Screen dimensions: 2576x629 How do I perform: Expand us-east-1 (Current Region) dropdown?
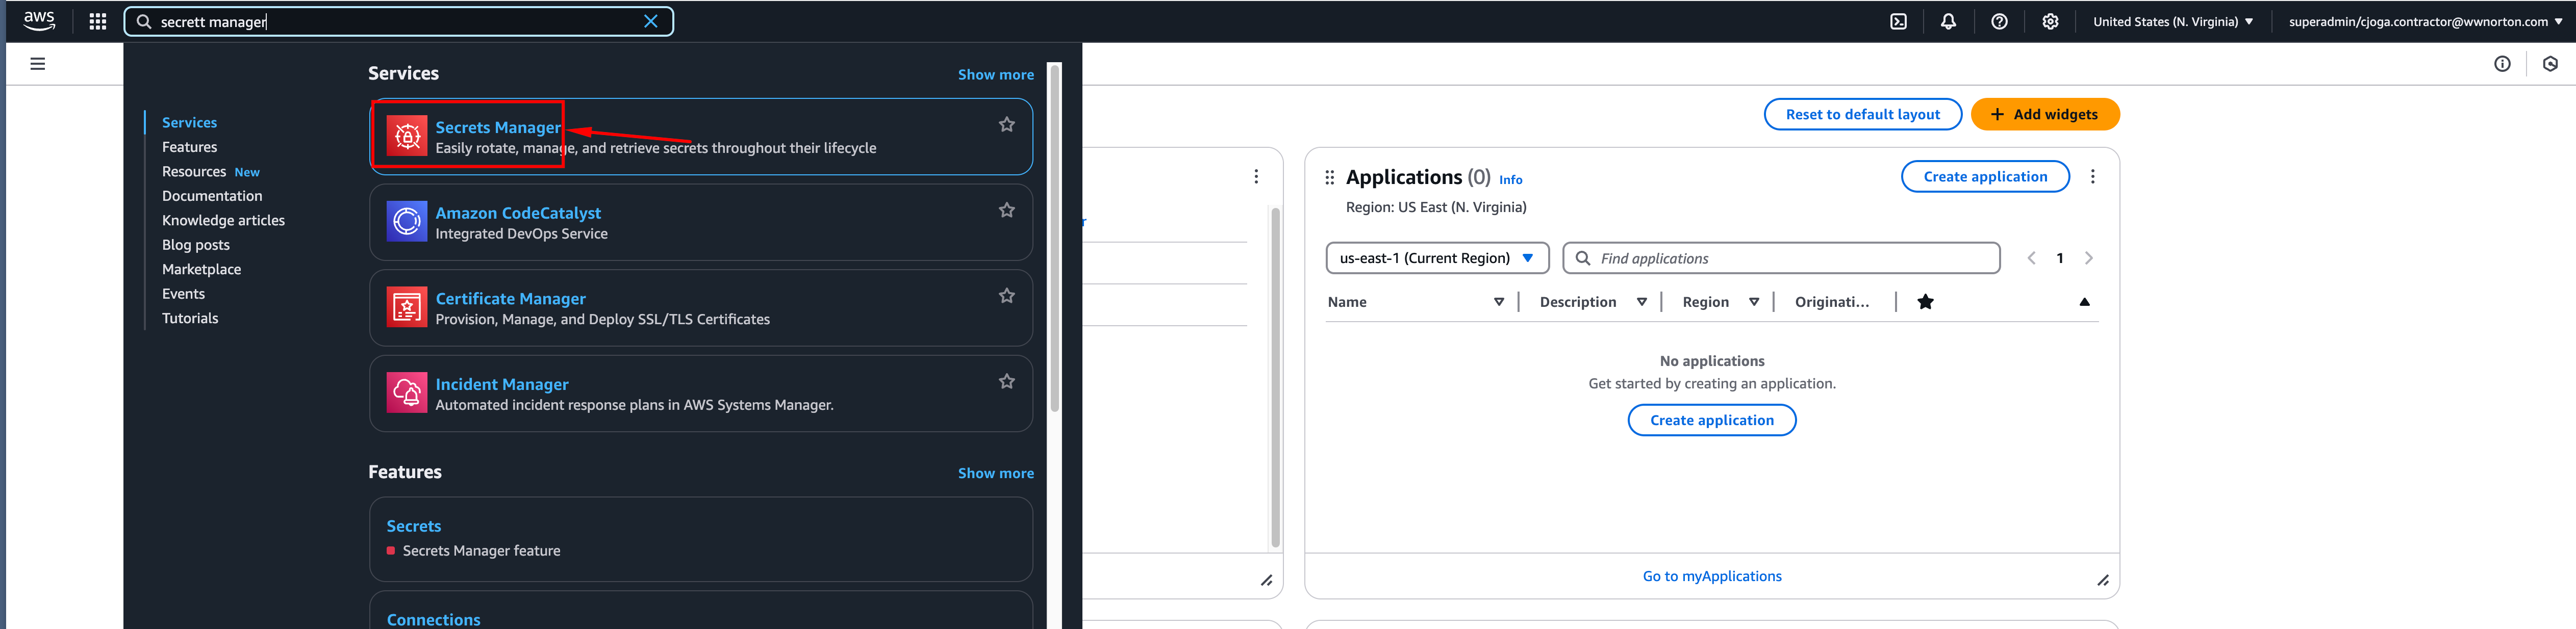(x=1436, y=258)
